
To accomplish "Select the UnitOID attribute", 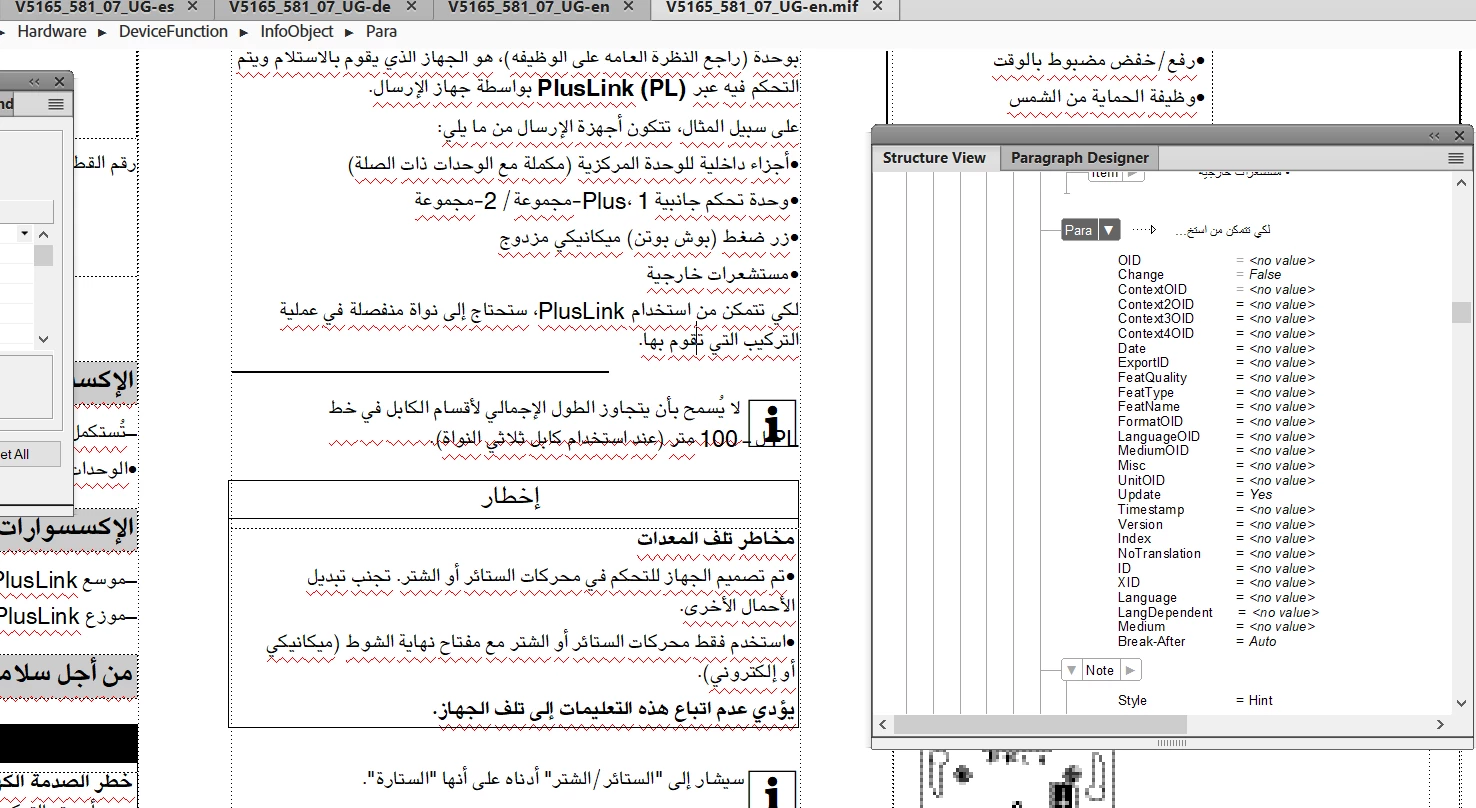I will (x=1216, y=480).
